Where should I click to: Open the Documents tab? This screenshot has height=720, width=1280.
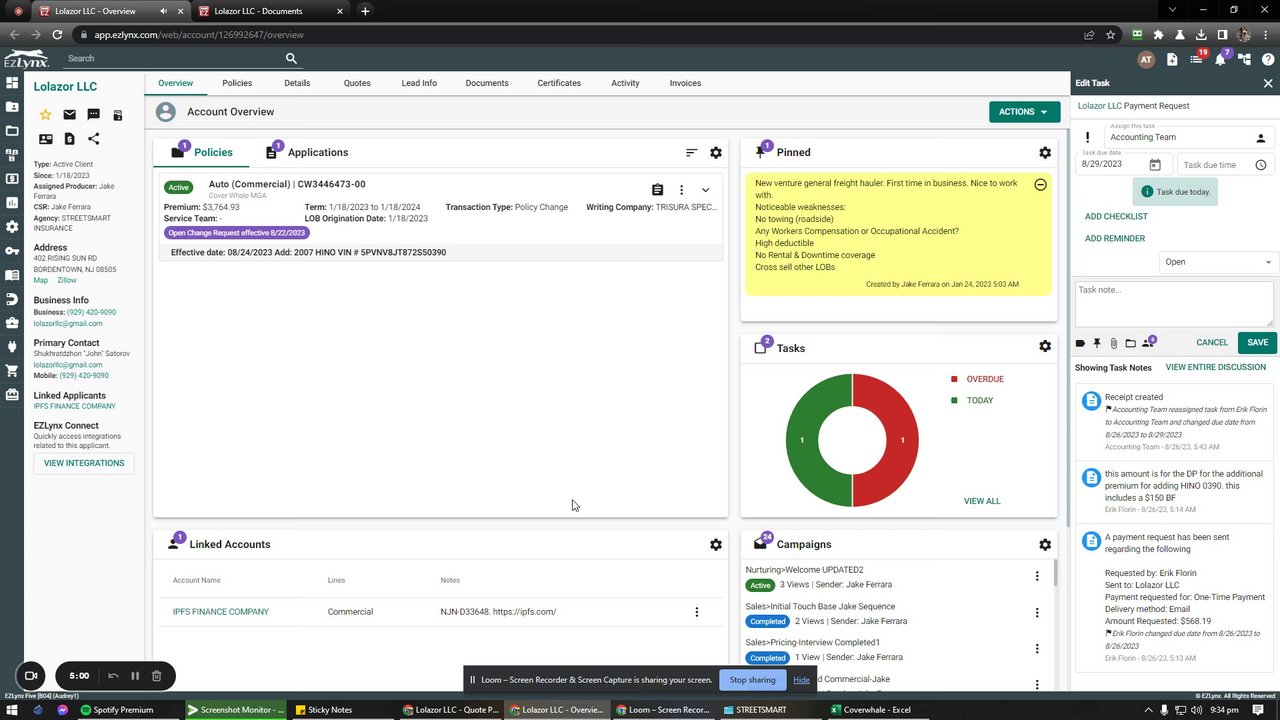click(487, 83)
